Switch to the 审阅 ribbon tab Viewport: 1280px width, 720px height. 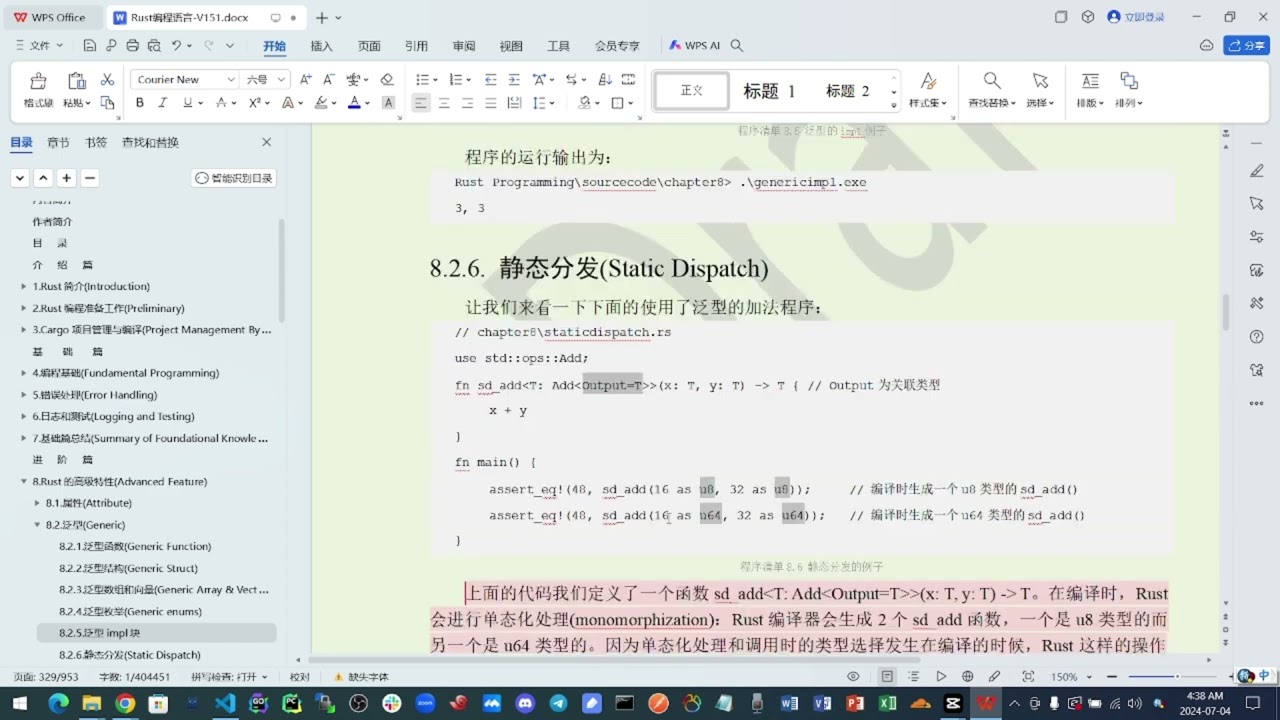click(x=464, y=46)
